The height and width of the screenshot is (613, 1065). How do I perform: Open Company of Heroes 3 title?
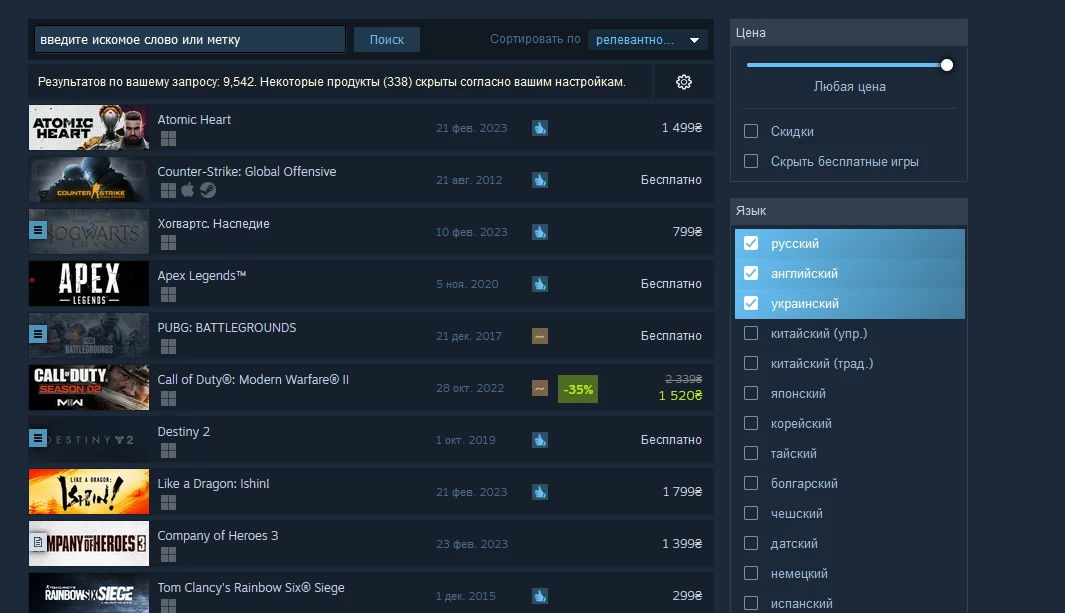pyautogui.click(x=217, y=536)
